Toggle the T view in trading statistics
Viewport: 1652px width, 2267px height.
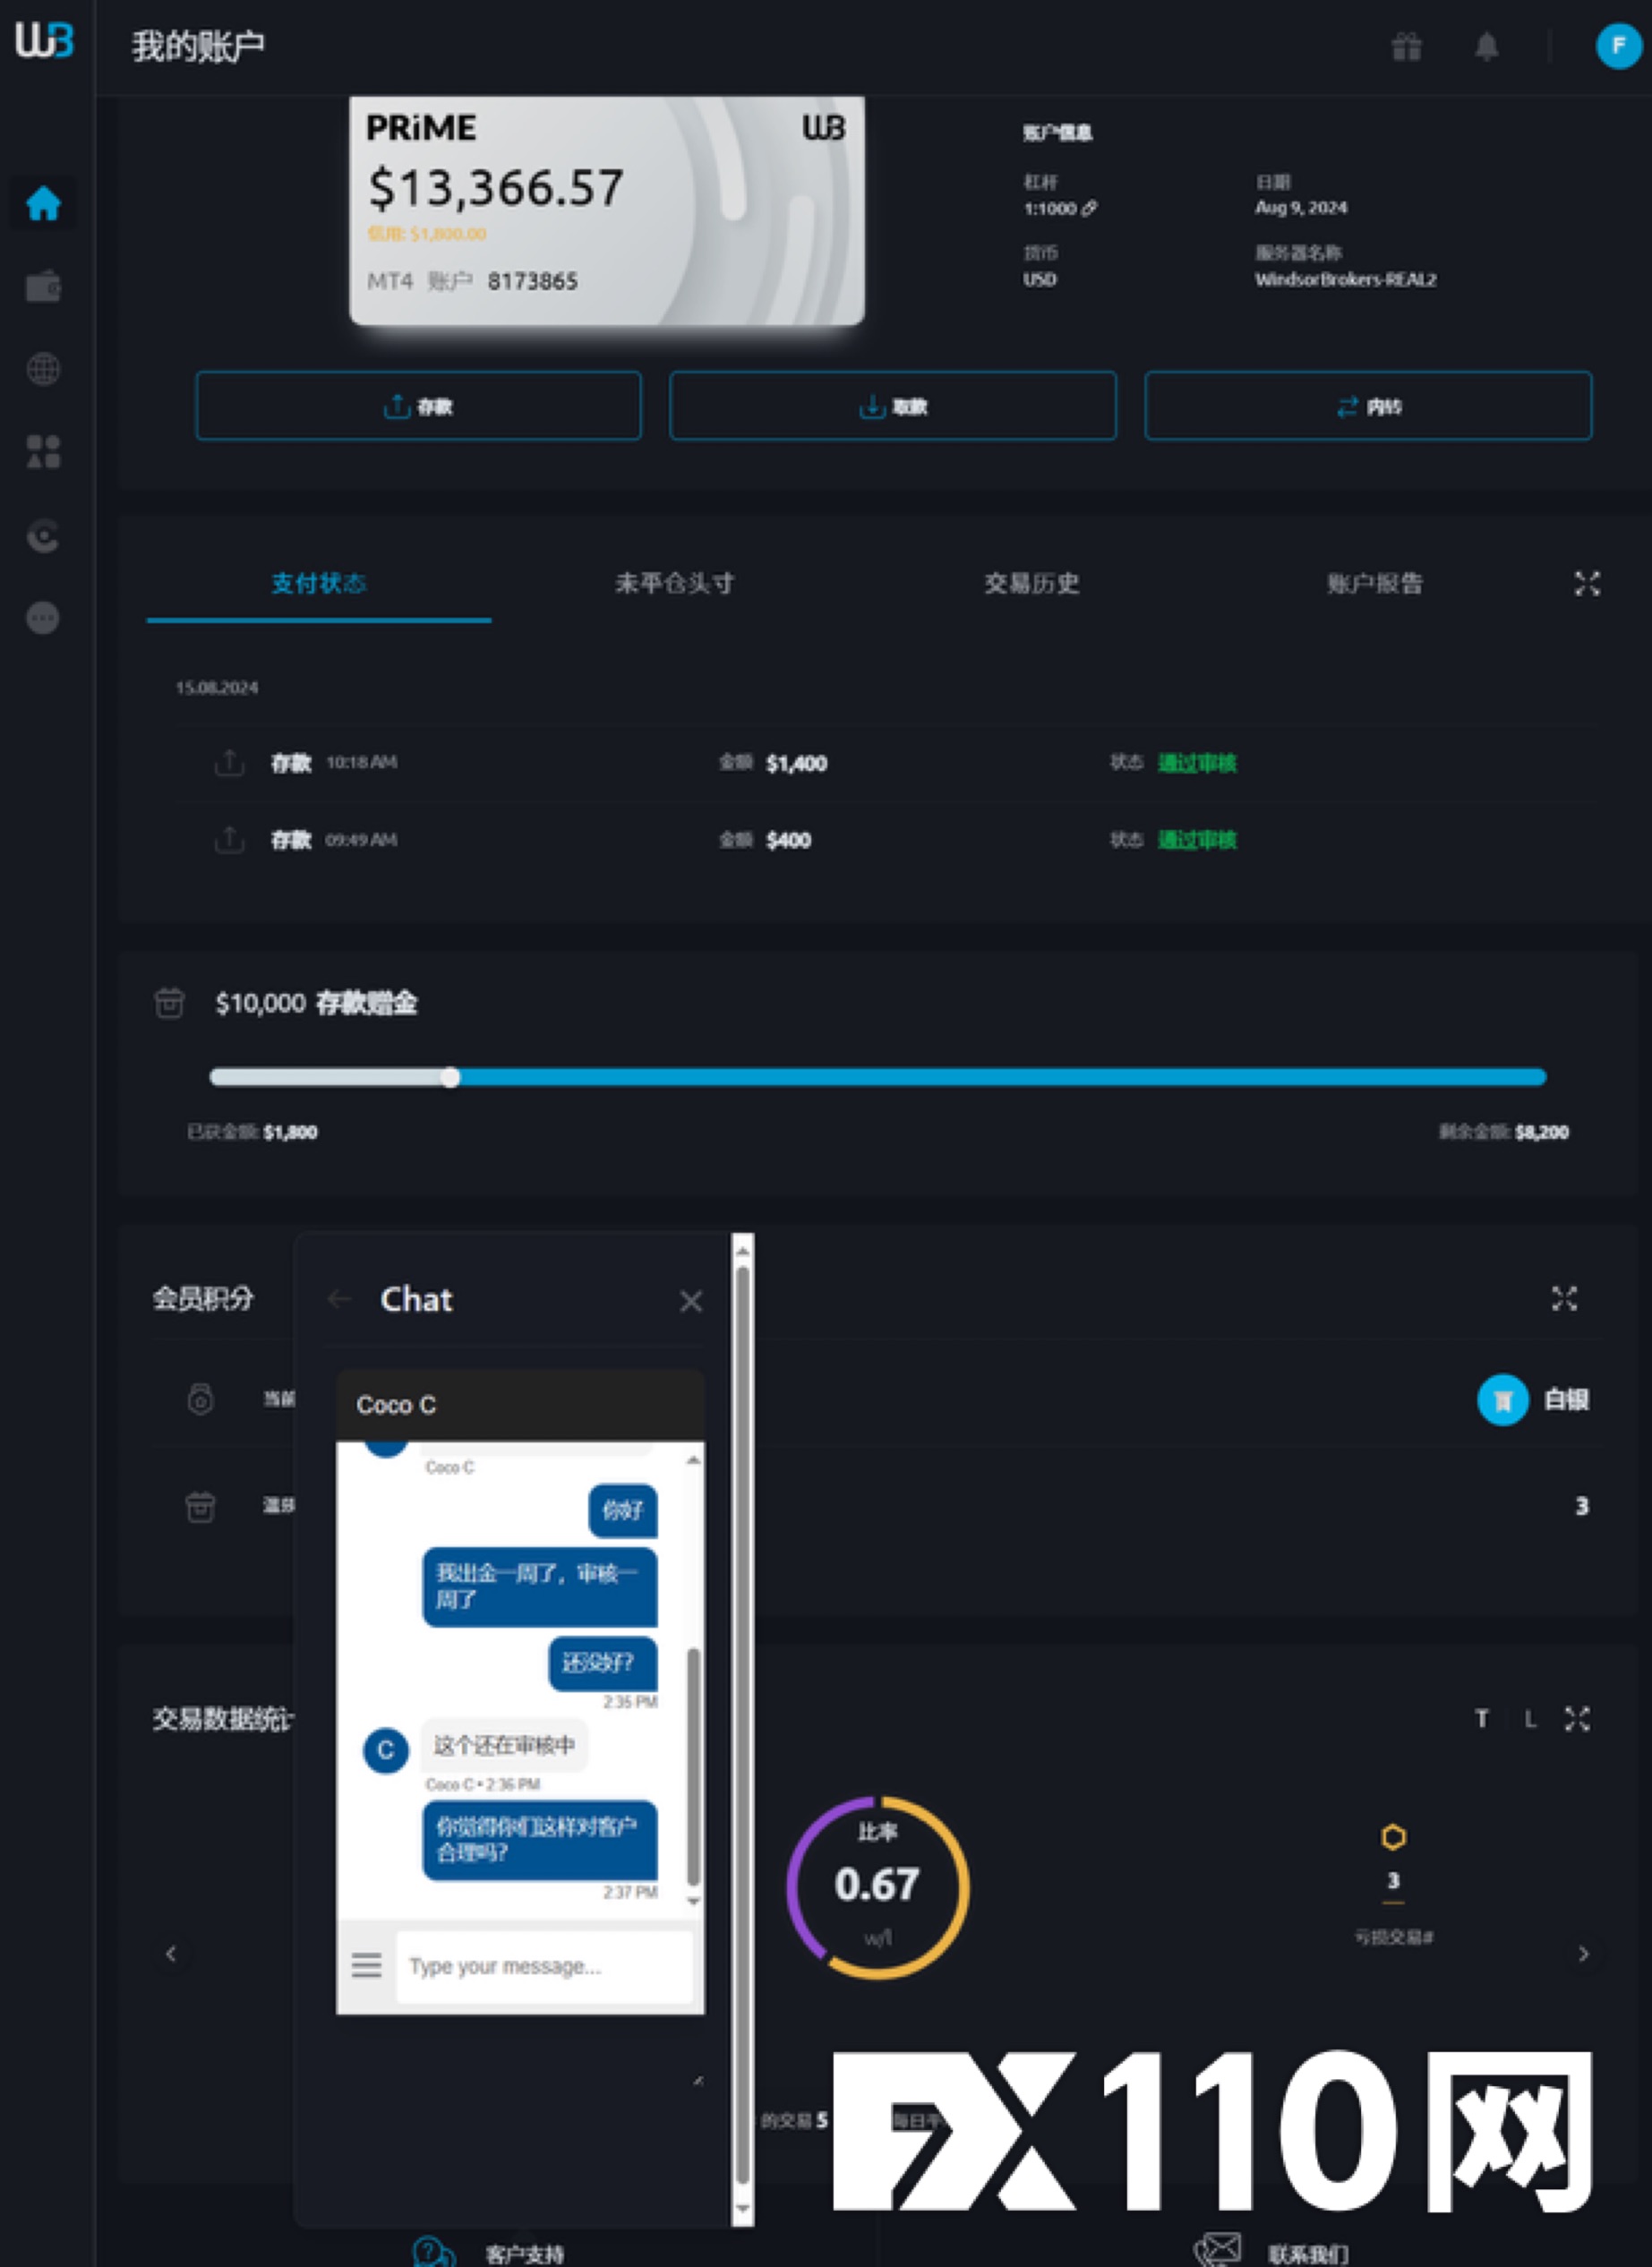click(x=1481, y=1718)
